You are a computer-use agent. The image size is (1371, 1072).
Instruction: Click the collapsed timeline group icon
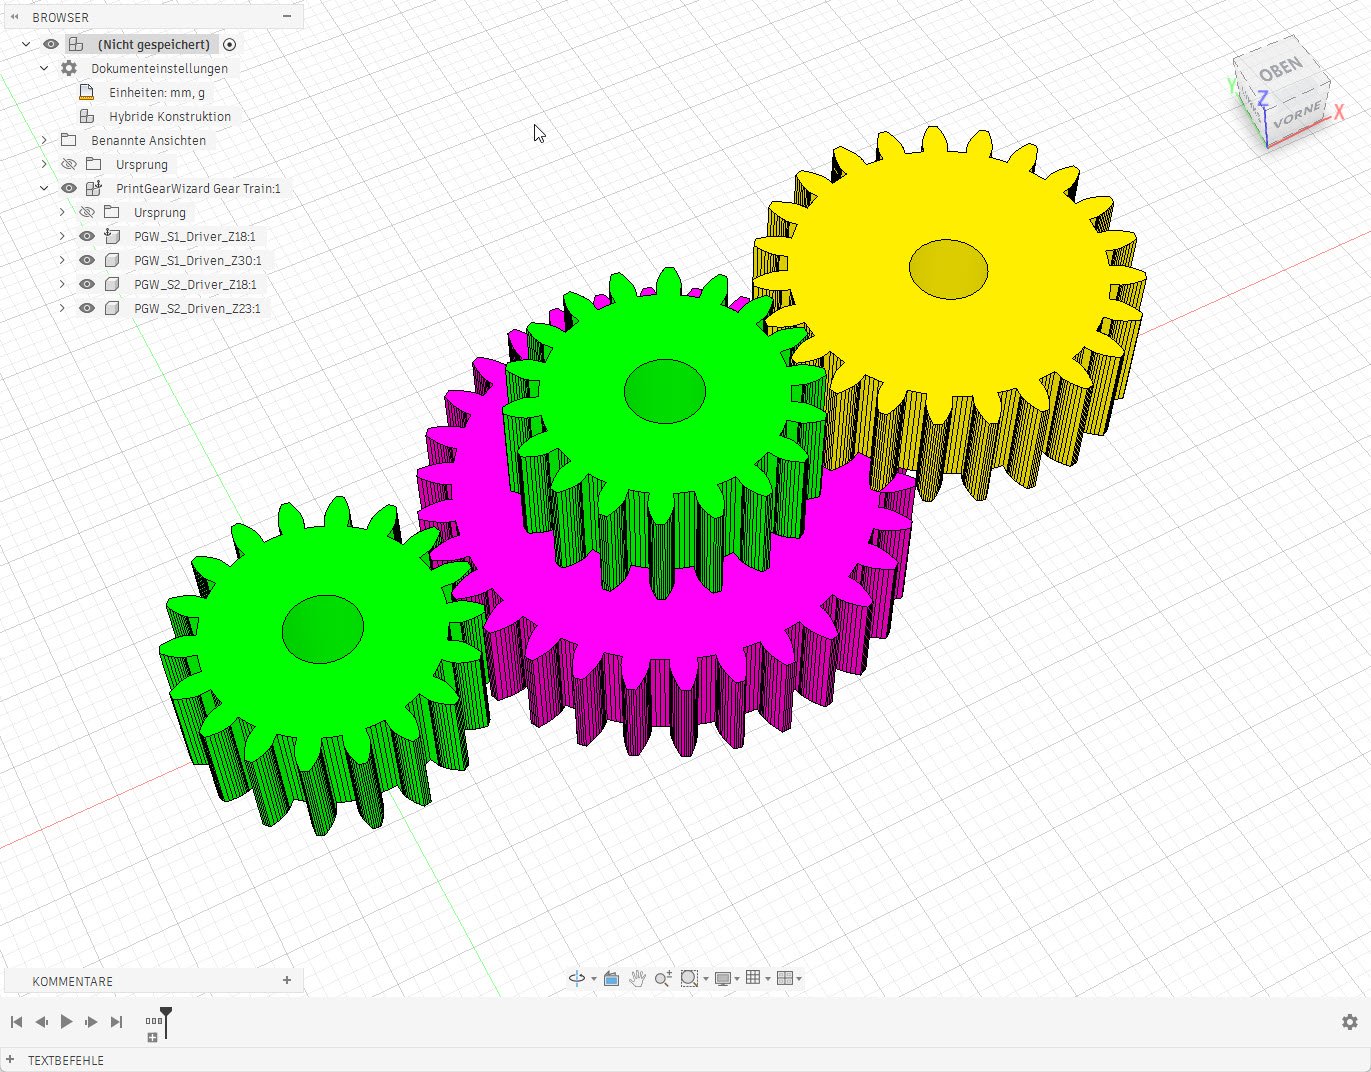pyautogui.click(x=153, y=1021)
